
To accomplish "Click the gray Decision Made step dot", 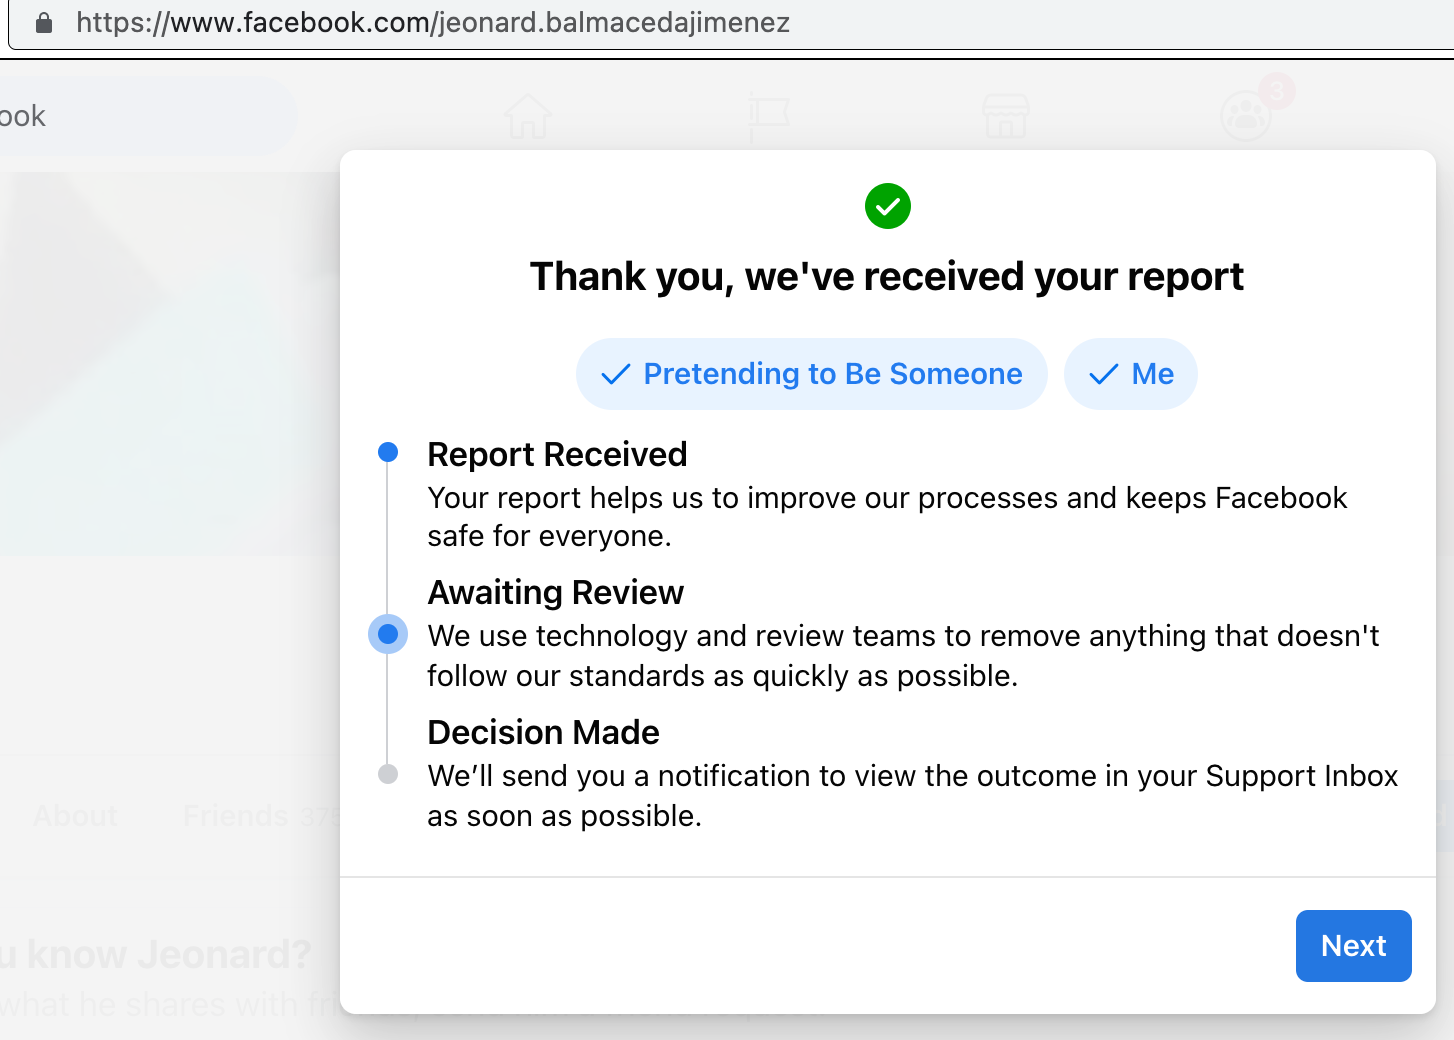I will click(388, 774).
